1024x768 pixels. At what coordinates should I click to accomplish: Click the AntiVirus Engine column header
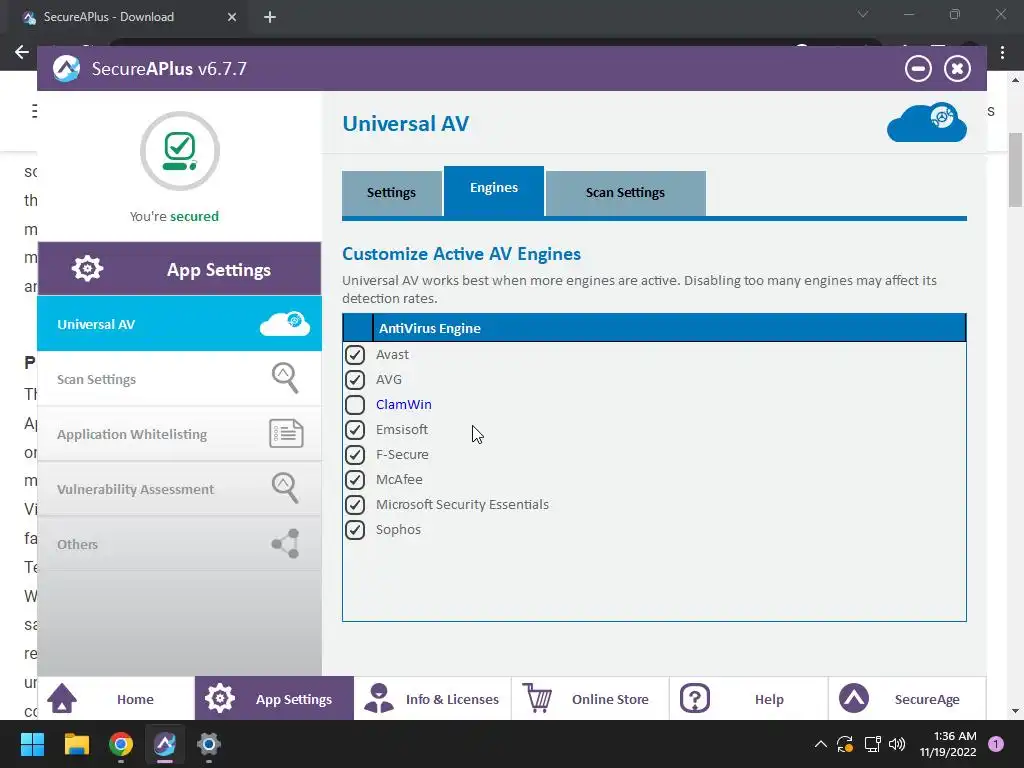669,328
